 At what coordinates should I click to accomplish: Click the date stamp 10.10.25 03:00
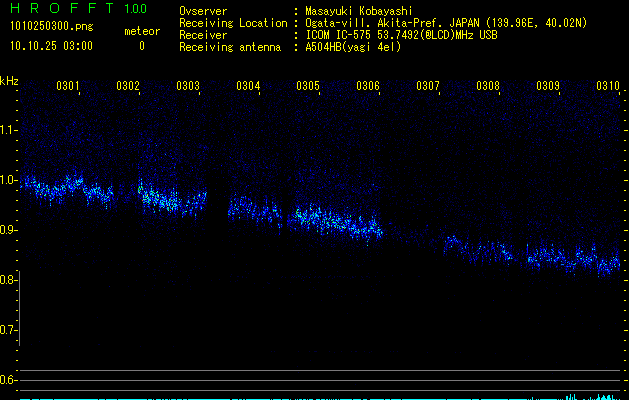tap(51, 46)
